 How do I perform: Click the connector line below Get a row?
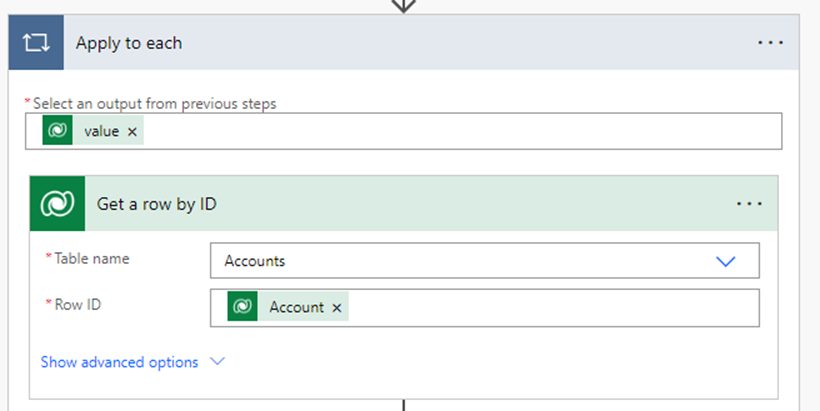coord(403,405)
